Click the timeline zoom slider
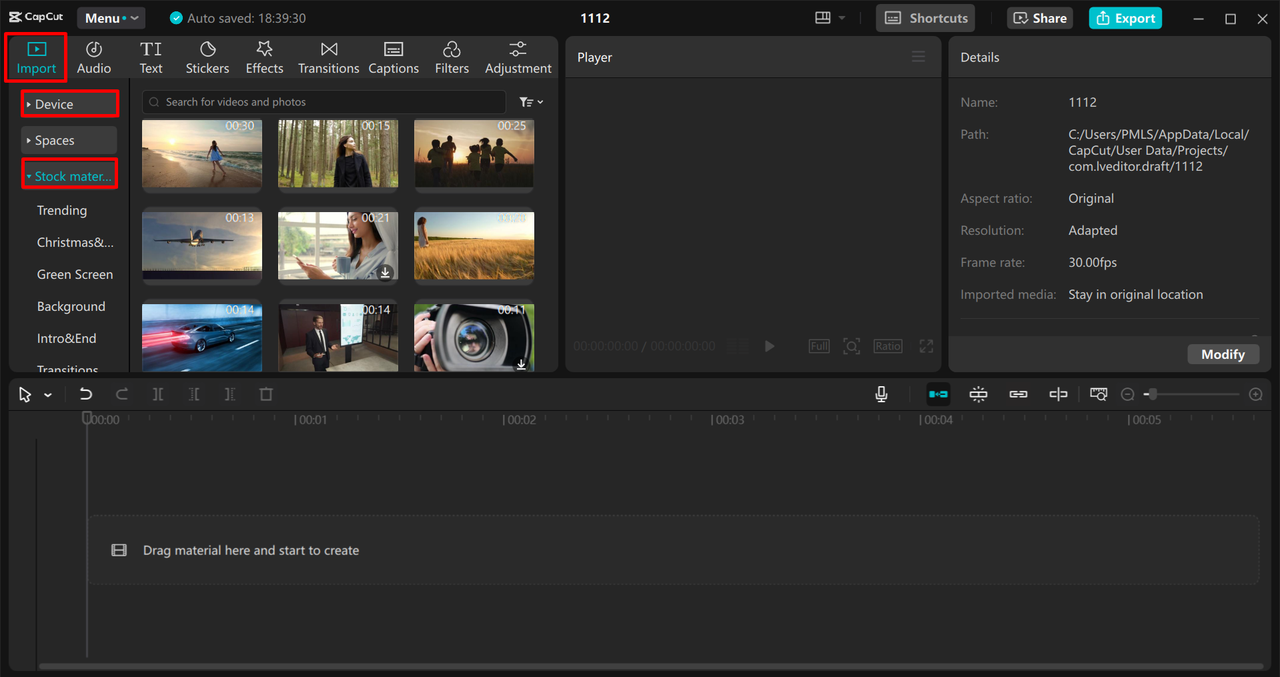Viewport: 1280px width, 677px height. click(x=1192, y=395)
